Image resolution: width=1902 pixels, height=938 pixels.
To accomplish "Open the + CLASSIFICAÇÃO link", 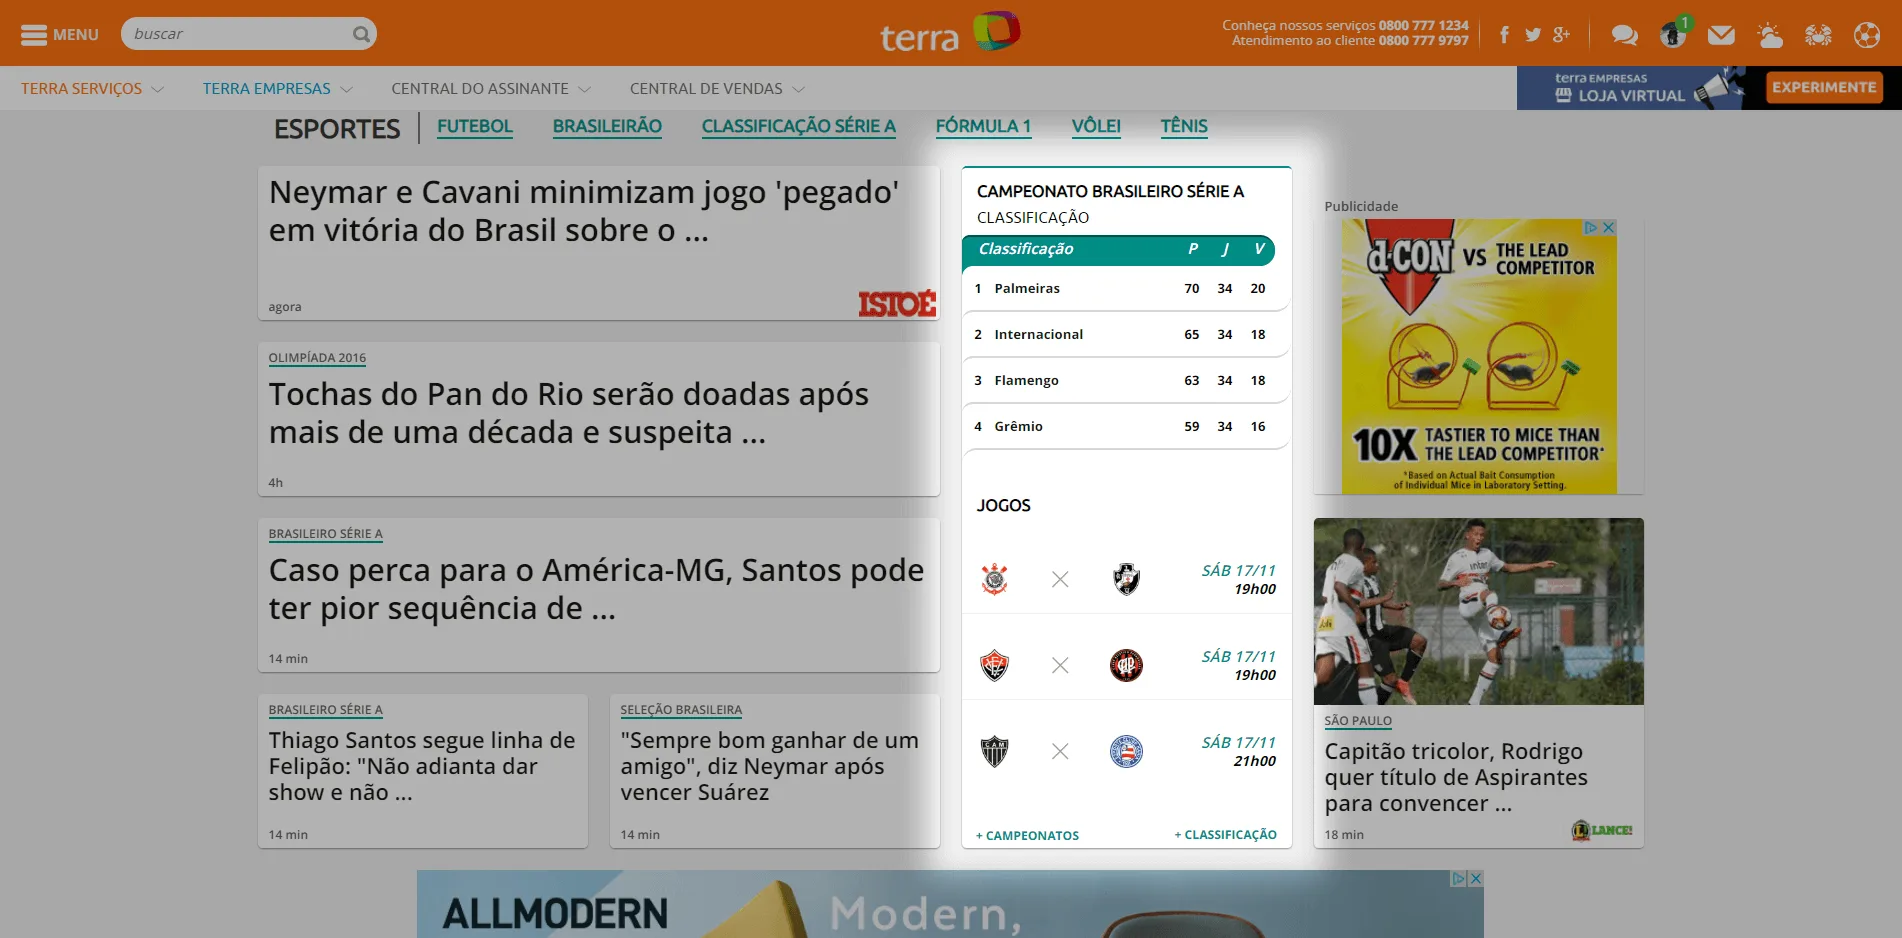I will pos(1225,834).
